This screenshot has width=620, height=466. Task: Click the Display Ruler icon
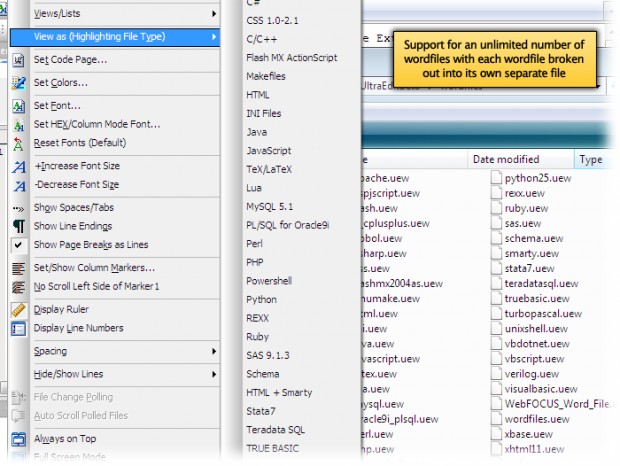pos(18,310)
